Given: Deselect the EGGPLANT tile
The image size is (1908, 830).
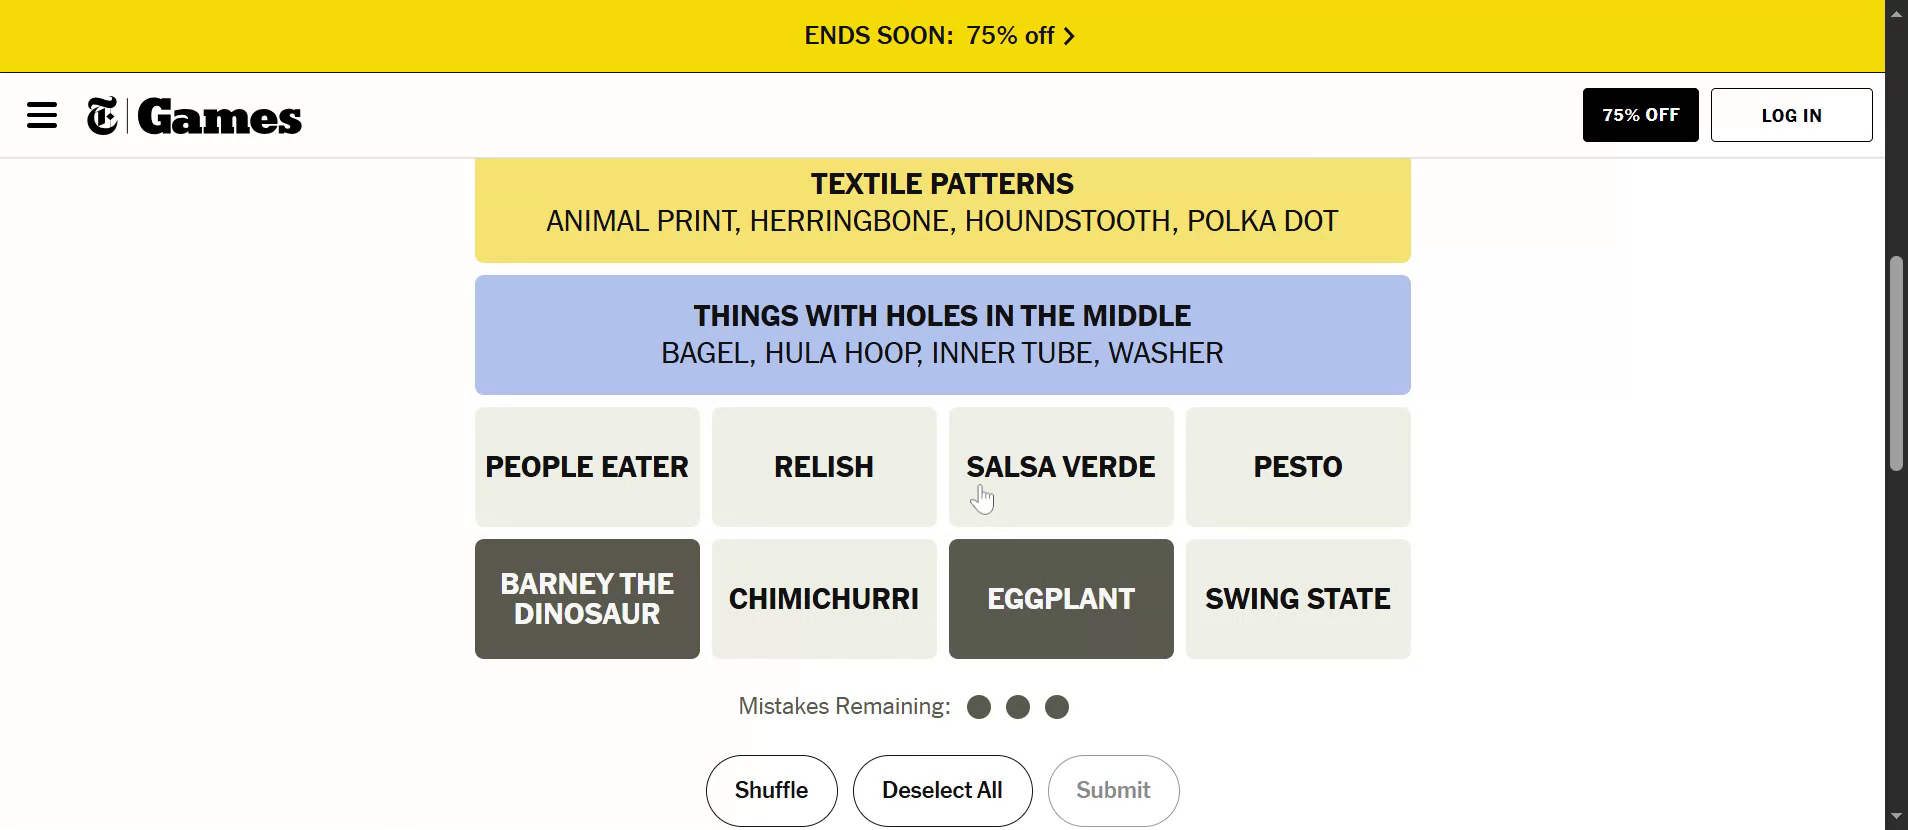Looking at the screenshot, I should (x=1061, y=599).
